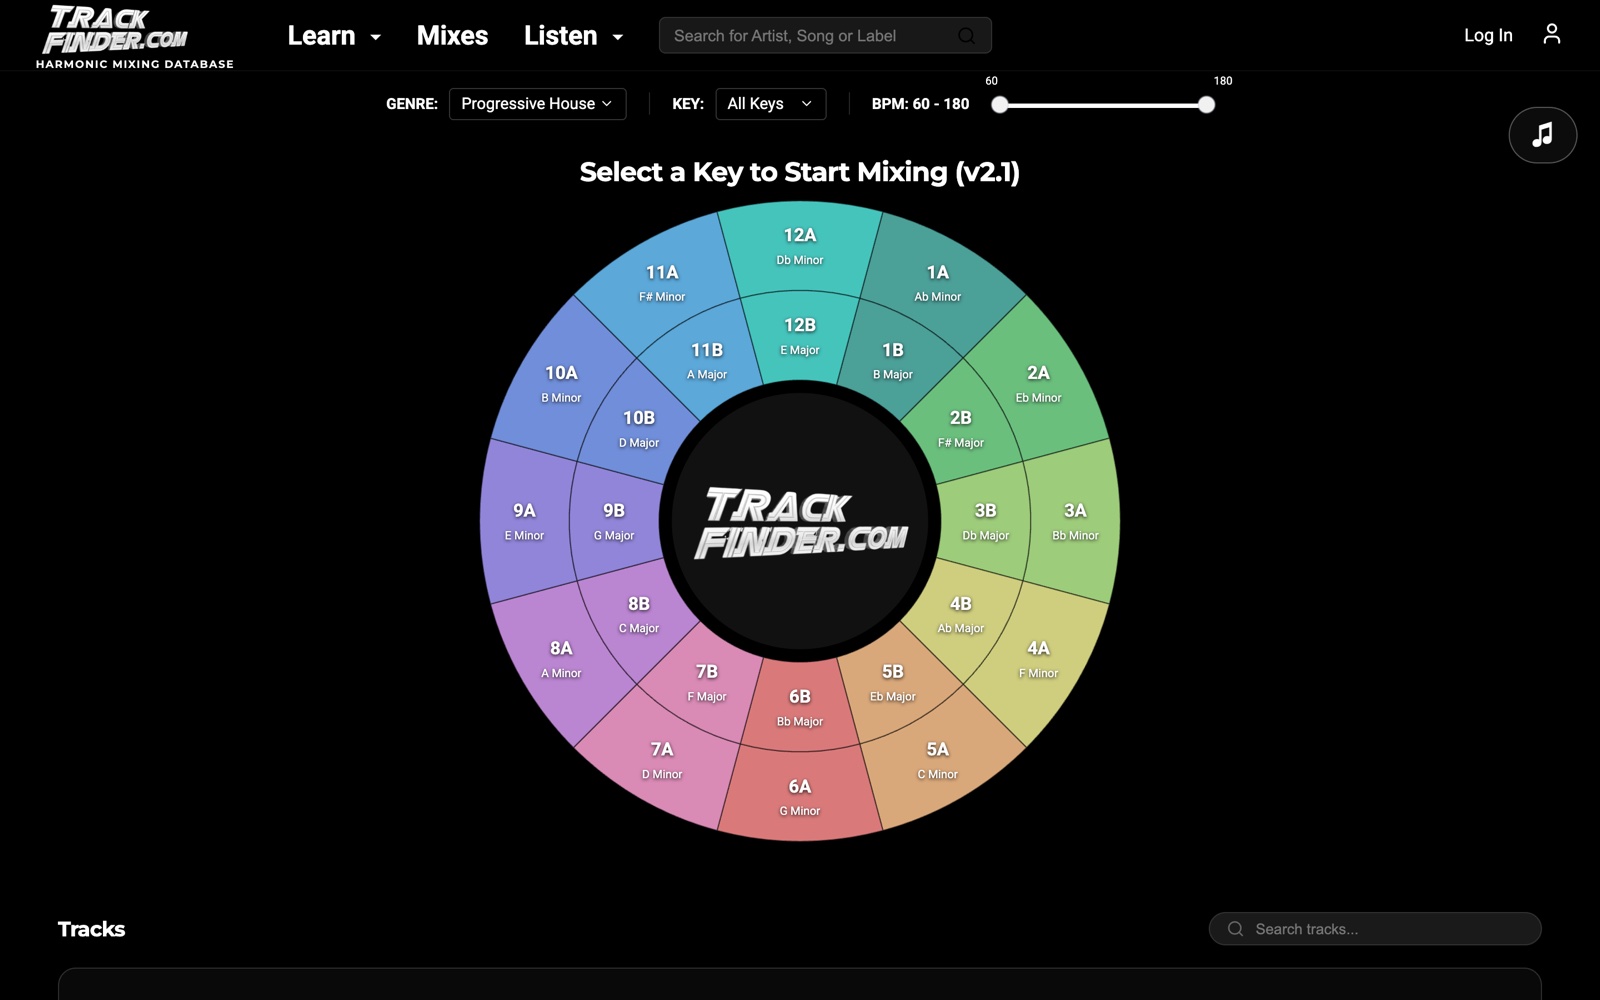
Task: Focus the Search tracks field
Action: pyautogui.click(x=1375, y=929)
